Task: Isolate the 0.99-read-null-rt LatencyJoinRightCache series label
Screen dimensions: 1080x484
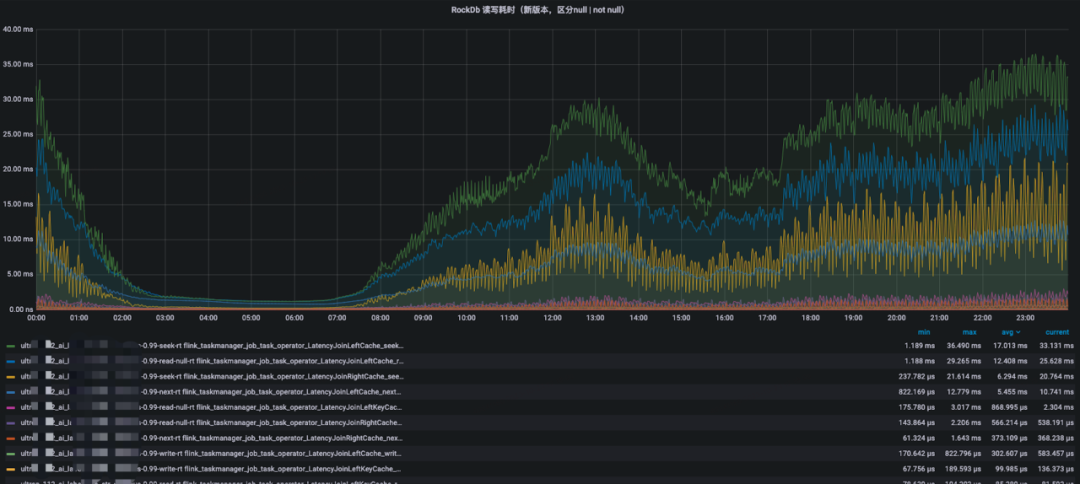Action: click(212, 422)
